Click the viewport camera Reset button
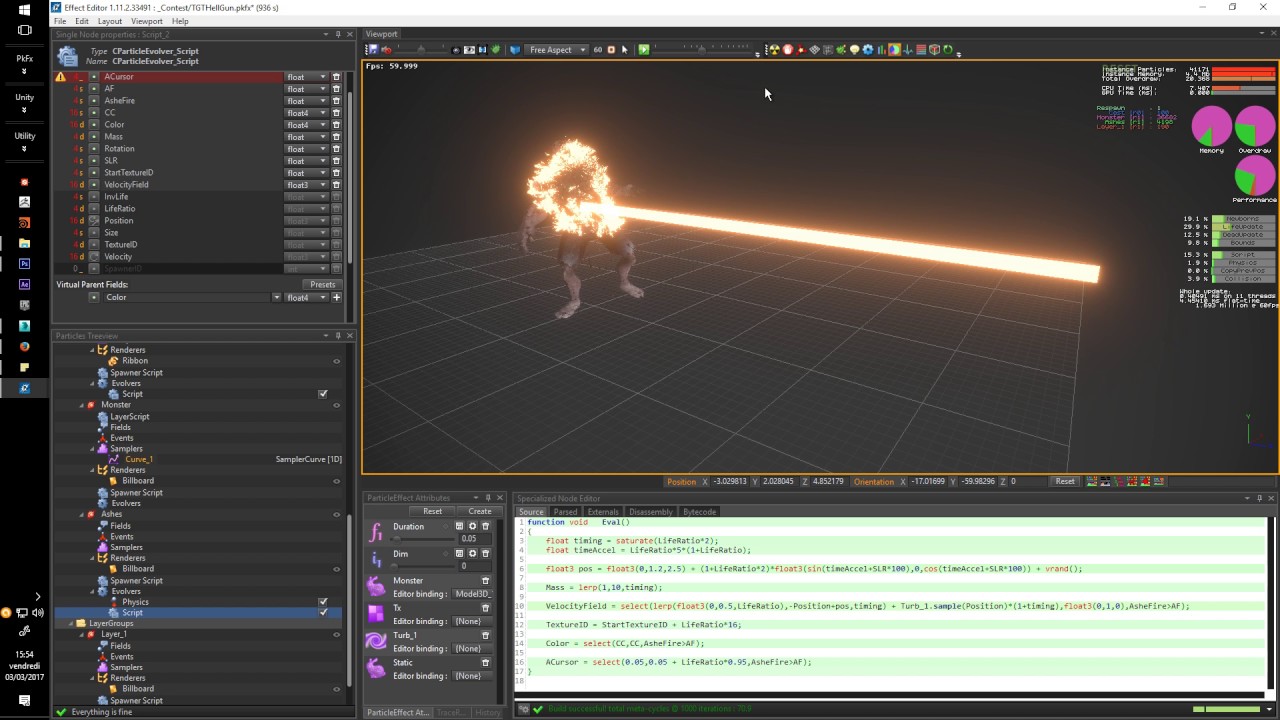Viewport: 1280px width, 720px height. click(1065, 482)
